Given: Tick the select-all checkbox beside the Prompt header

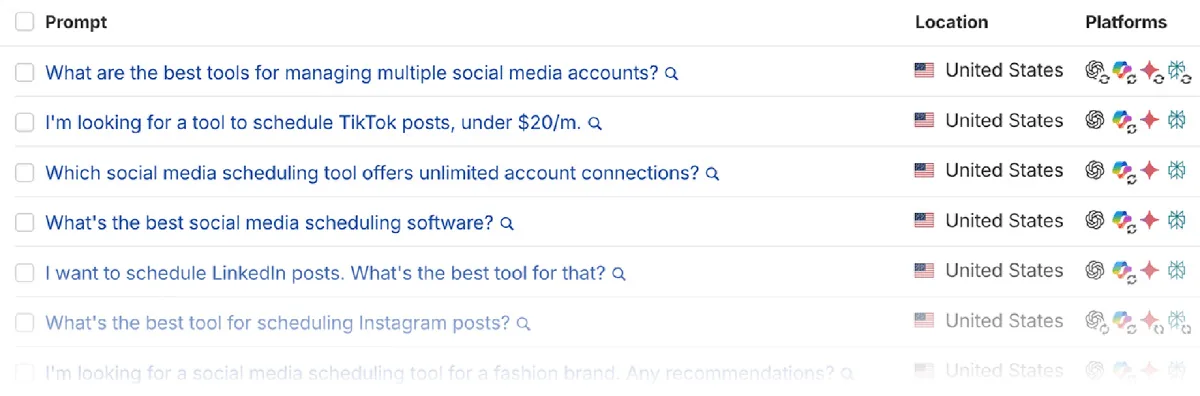Looking at the screenshot, I should tap(24, 22).
